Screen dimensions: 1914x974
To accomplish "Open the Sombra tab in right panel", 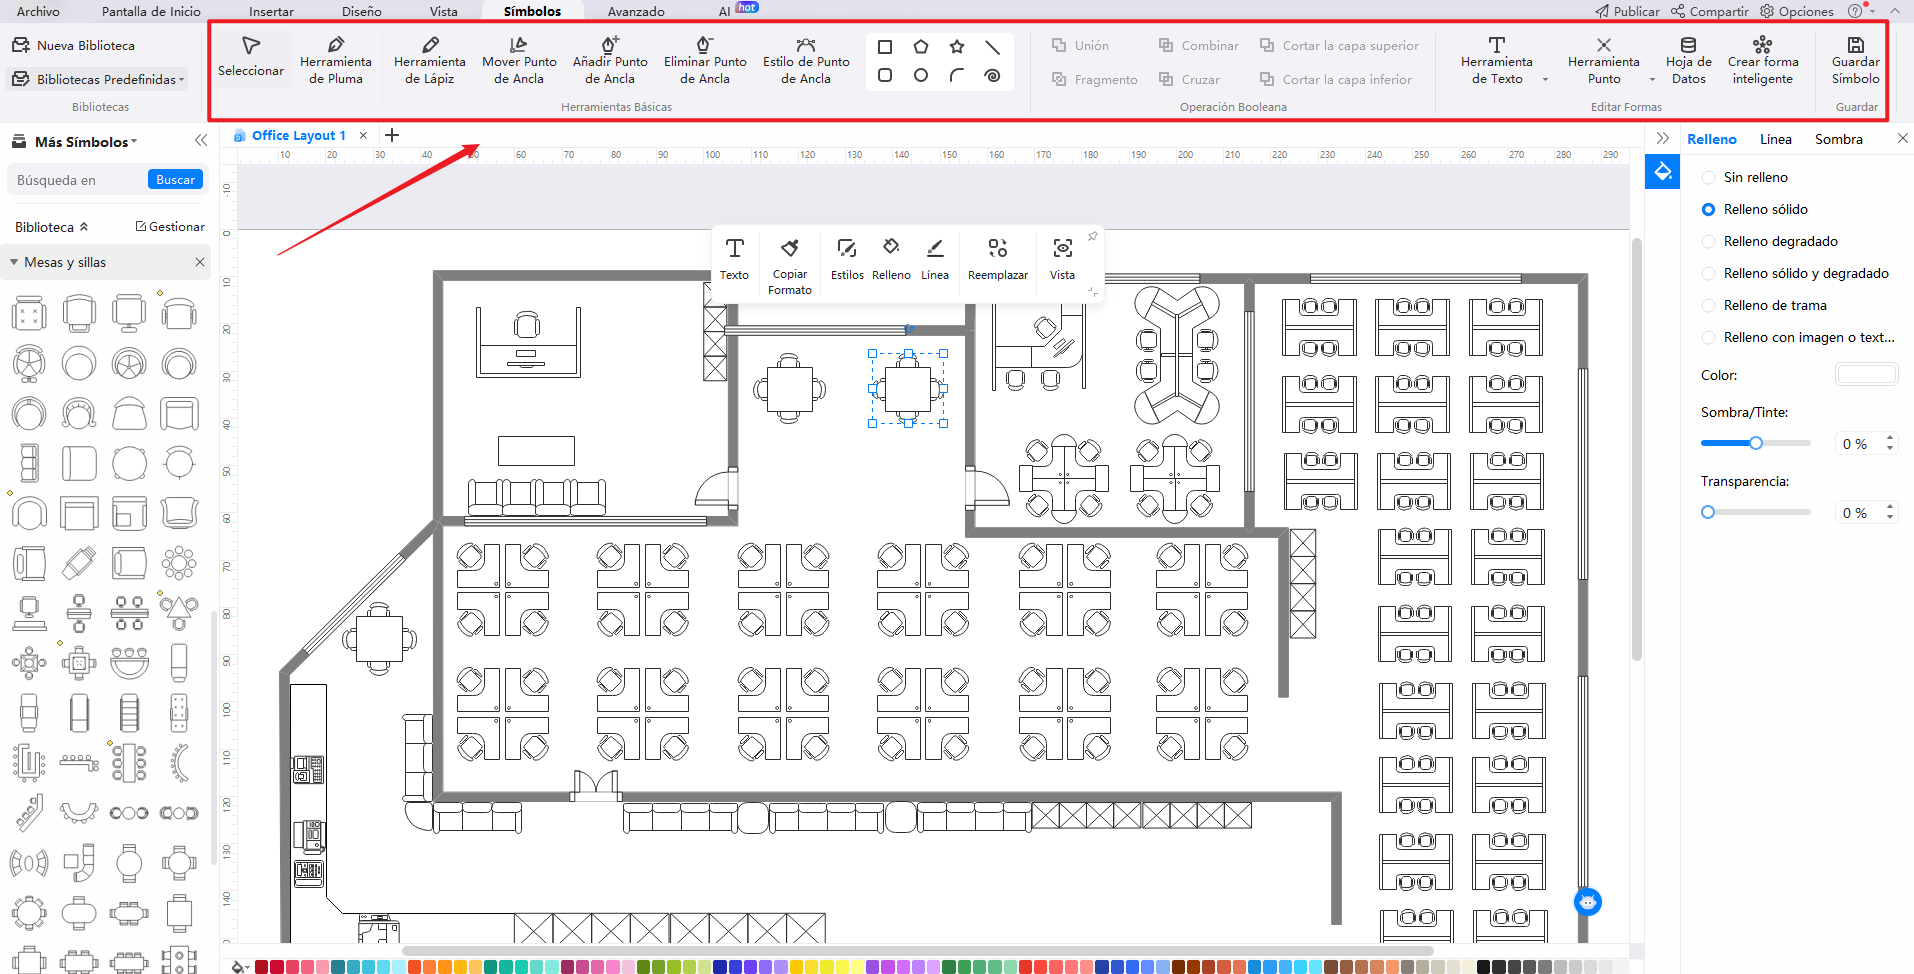I will tap(1838, 140).
